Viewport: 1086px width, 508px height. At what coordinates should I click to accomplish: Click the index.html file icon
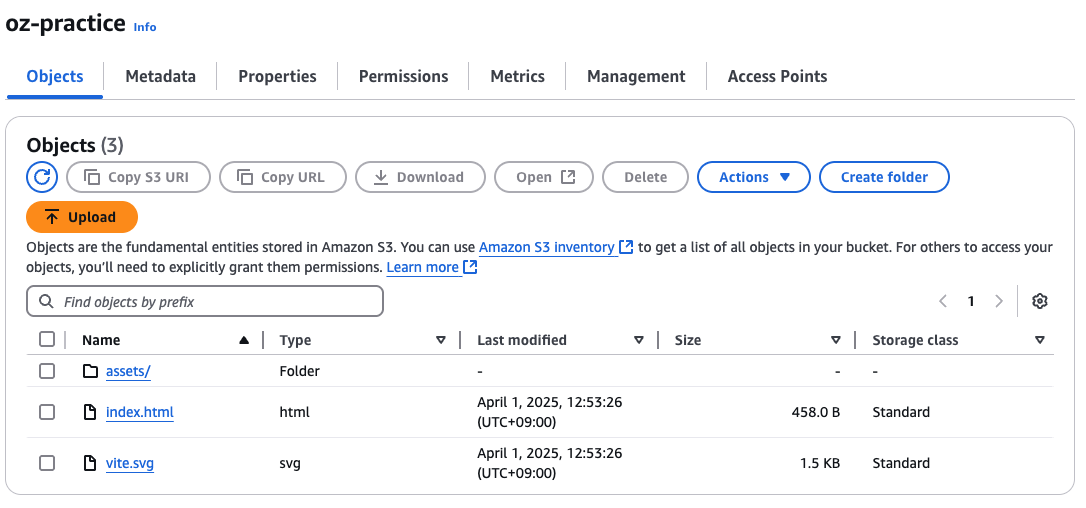90,412
